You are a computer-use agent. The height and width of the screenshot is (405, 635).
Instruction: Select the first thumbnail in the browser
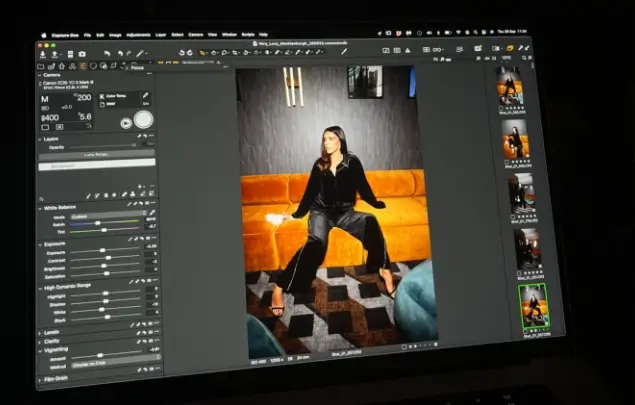click(x=509, y=86)
